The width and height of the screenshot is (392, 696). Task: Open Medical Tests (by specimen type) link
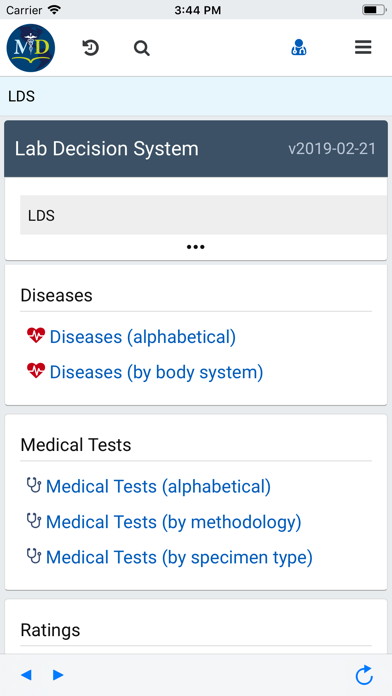[179, 557]
